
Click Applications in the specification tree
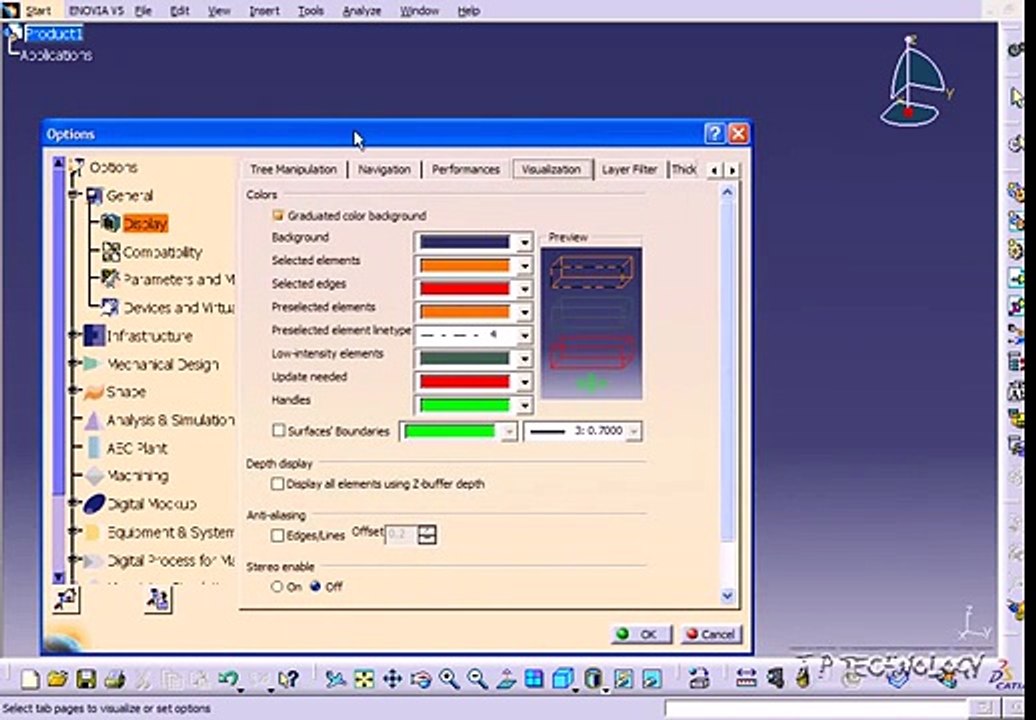[x=56, y=55]
